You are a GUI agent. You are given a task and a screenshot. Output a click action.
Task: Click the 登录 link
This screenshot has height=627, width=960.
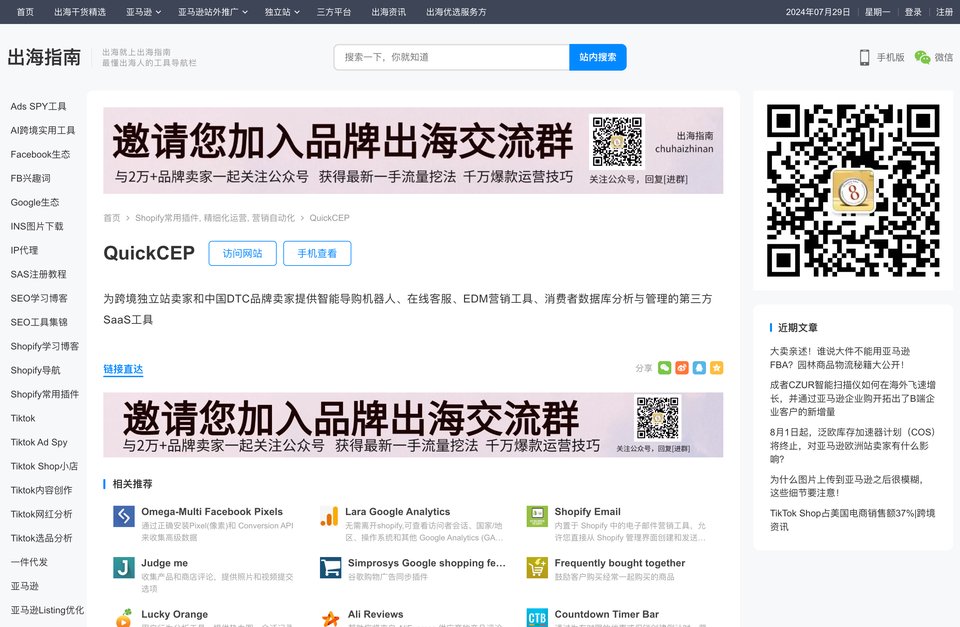tap(913, 12)
